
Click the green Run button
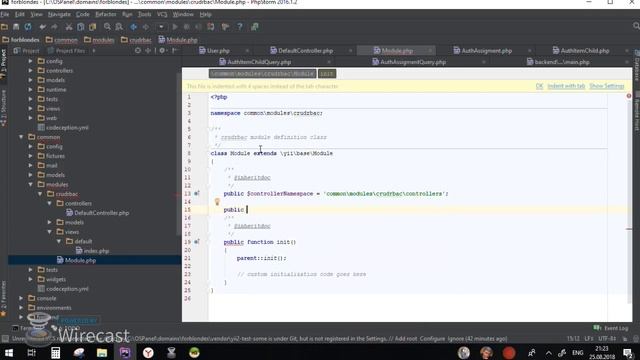(x=175, y=27)
